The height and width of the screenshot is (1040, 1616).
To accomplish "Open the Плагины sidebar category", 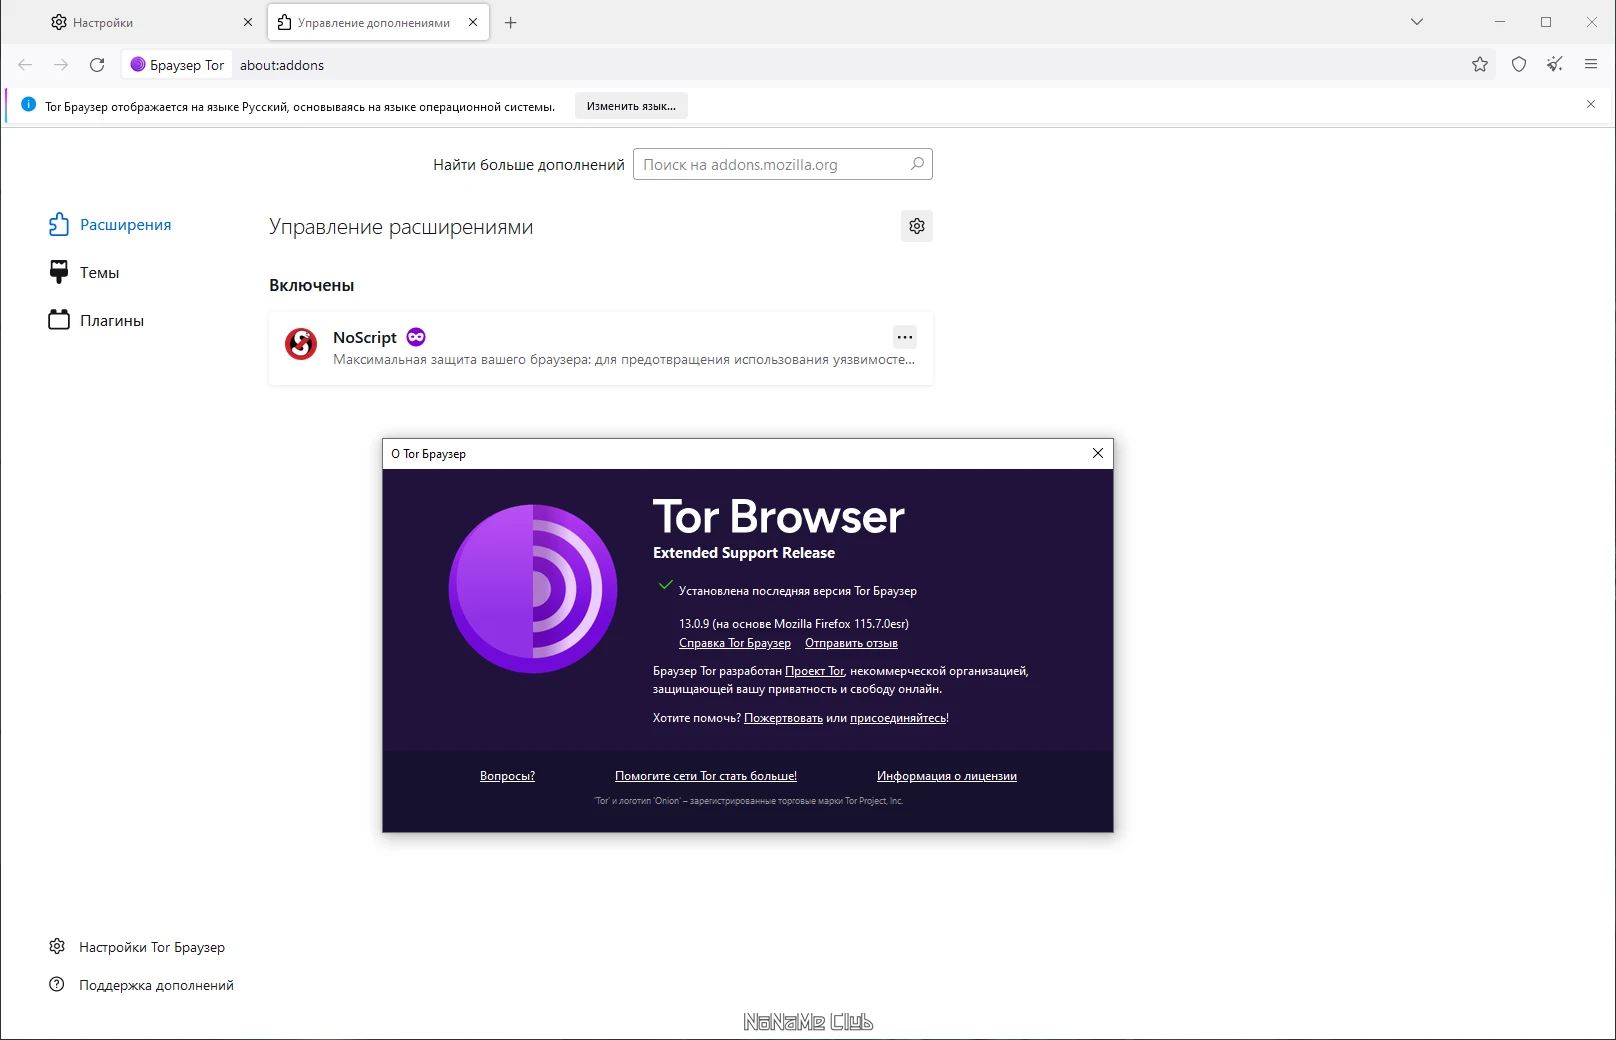I will [x=97, y=320].
